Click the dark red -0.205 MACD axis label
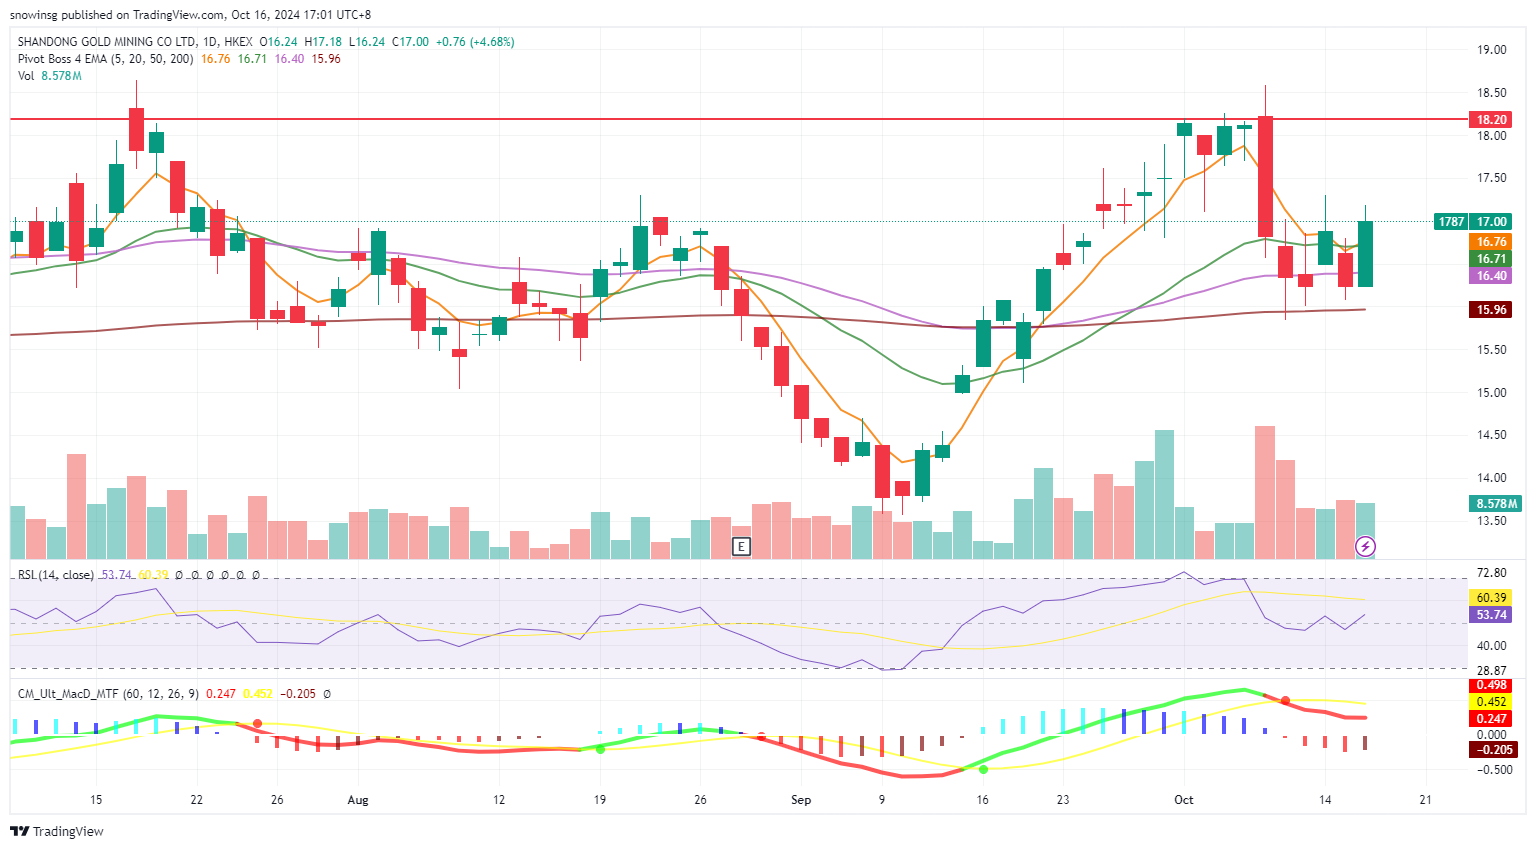The height and width of the screenshot is (849, 1536). pos(1491,750)
